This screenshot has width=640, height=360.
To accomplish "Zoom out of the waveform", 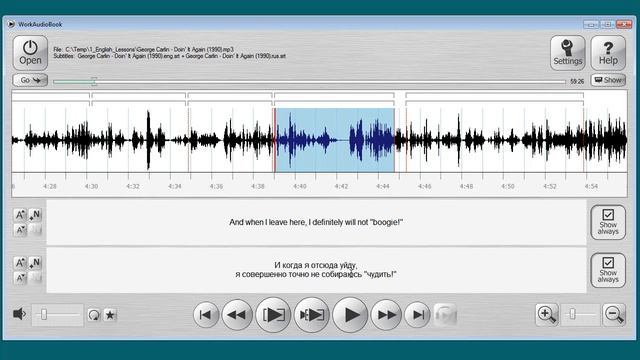I will [614, 314].
